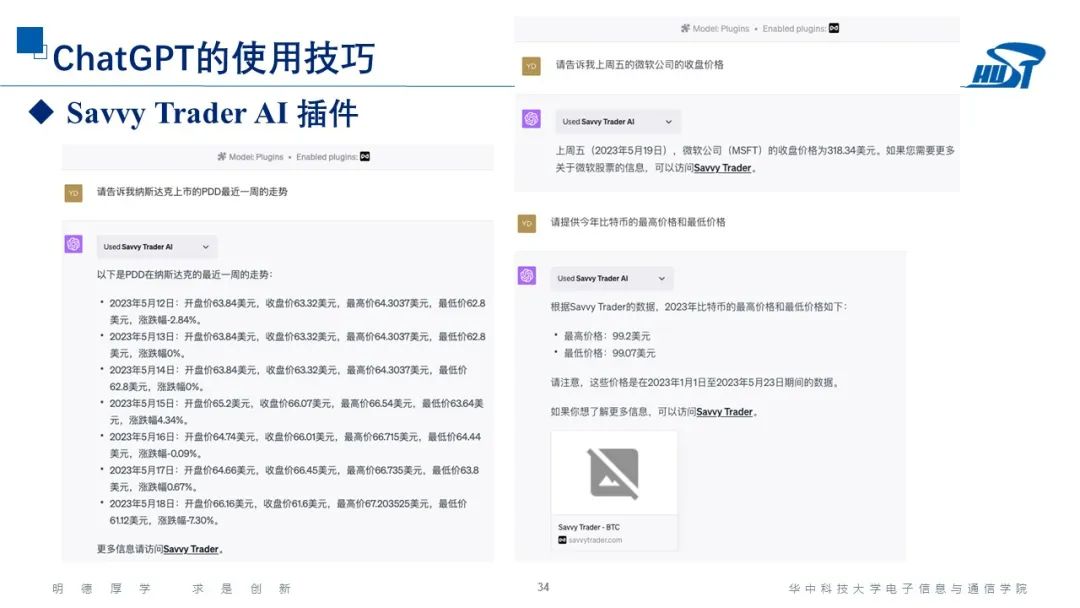Click the 2023年5月12日 PDD price row
Viewport: 1080px width, 608px height.
pyautogui.click(x=296, y=311)
